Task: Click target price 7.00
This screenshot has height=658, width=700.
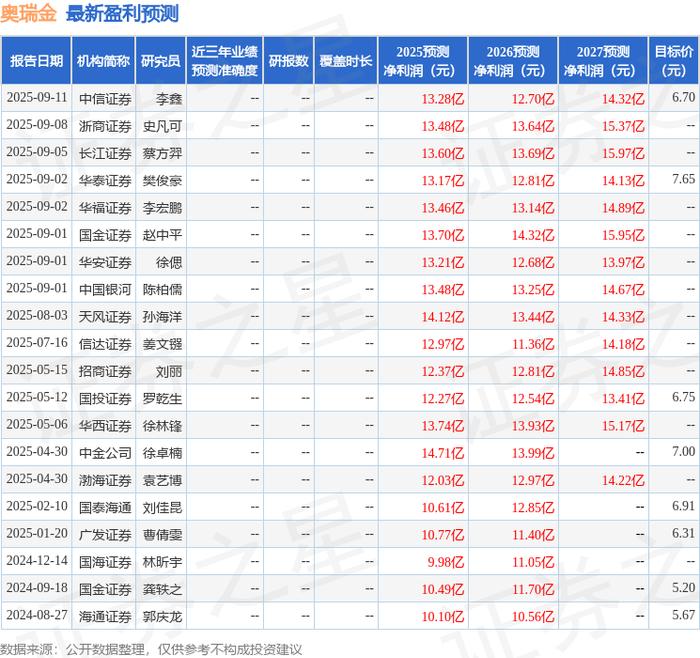Action: click(x=683, y=451)
